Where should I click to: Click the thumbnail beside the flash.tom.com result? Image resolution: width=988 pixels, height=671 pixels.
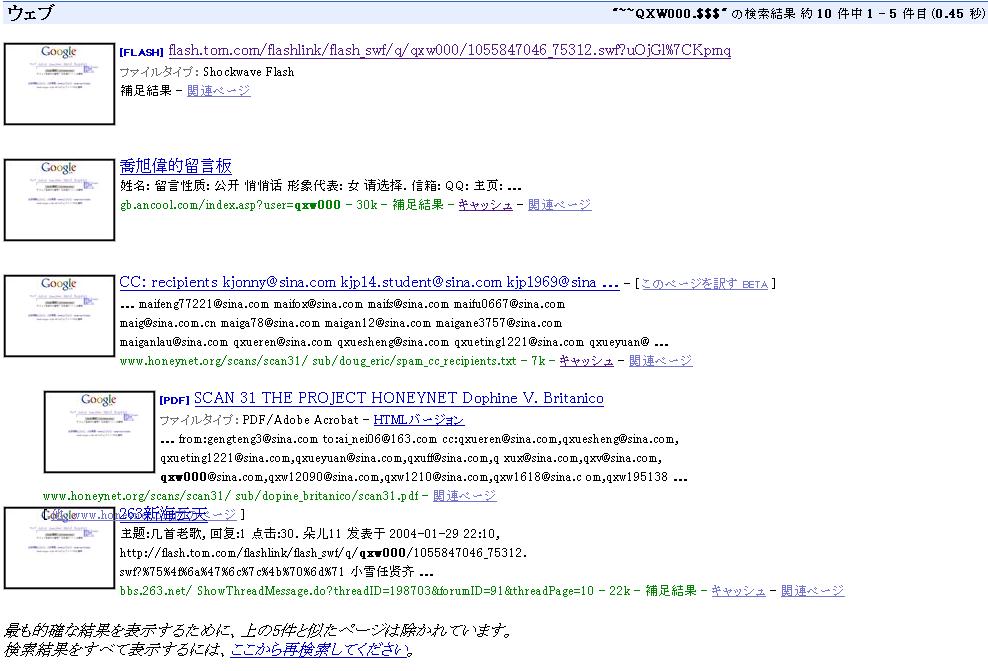pyautogui.click(x=59, y=83)
